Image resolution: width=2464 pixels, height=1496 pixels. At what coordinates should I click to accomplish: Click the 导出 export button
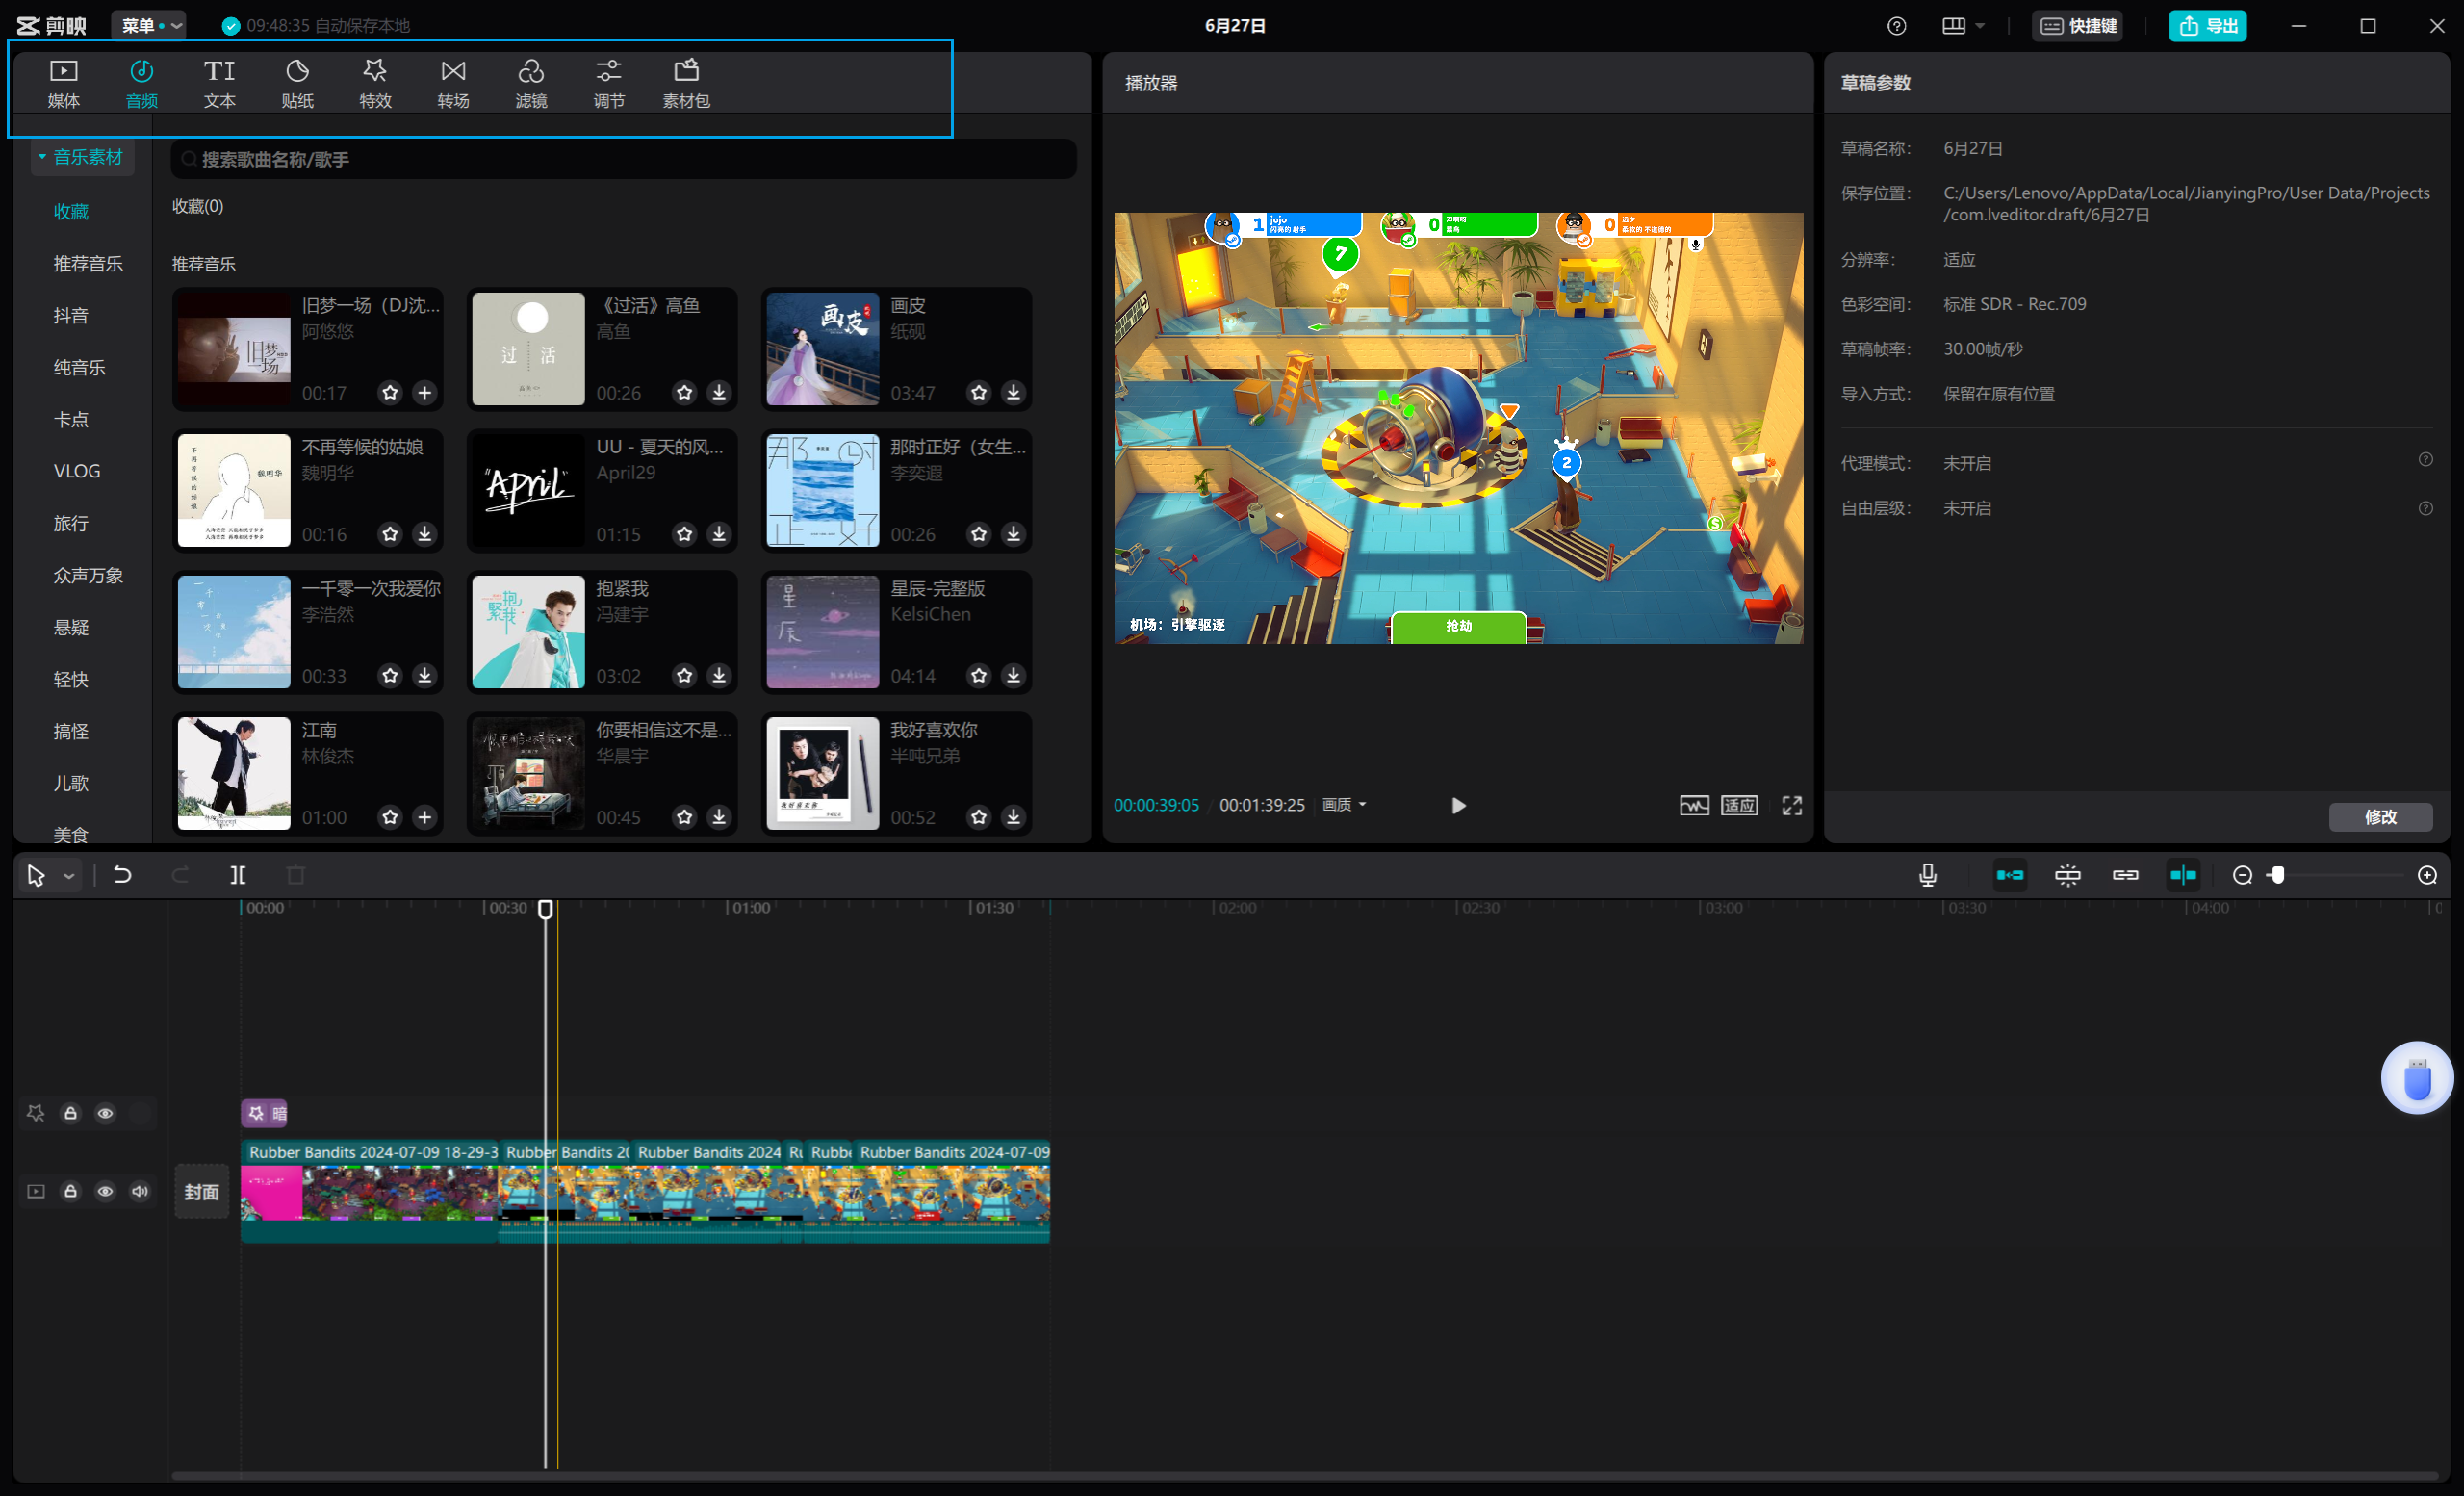click(x=2207, y=26)
